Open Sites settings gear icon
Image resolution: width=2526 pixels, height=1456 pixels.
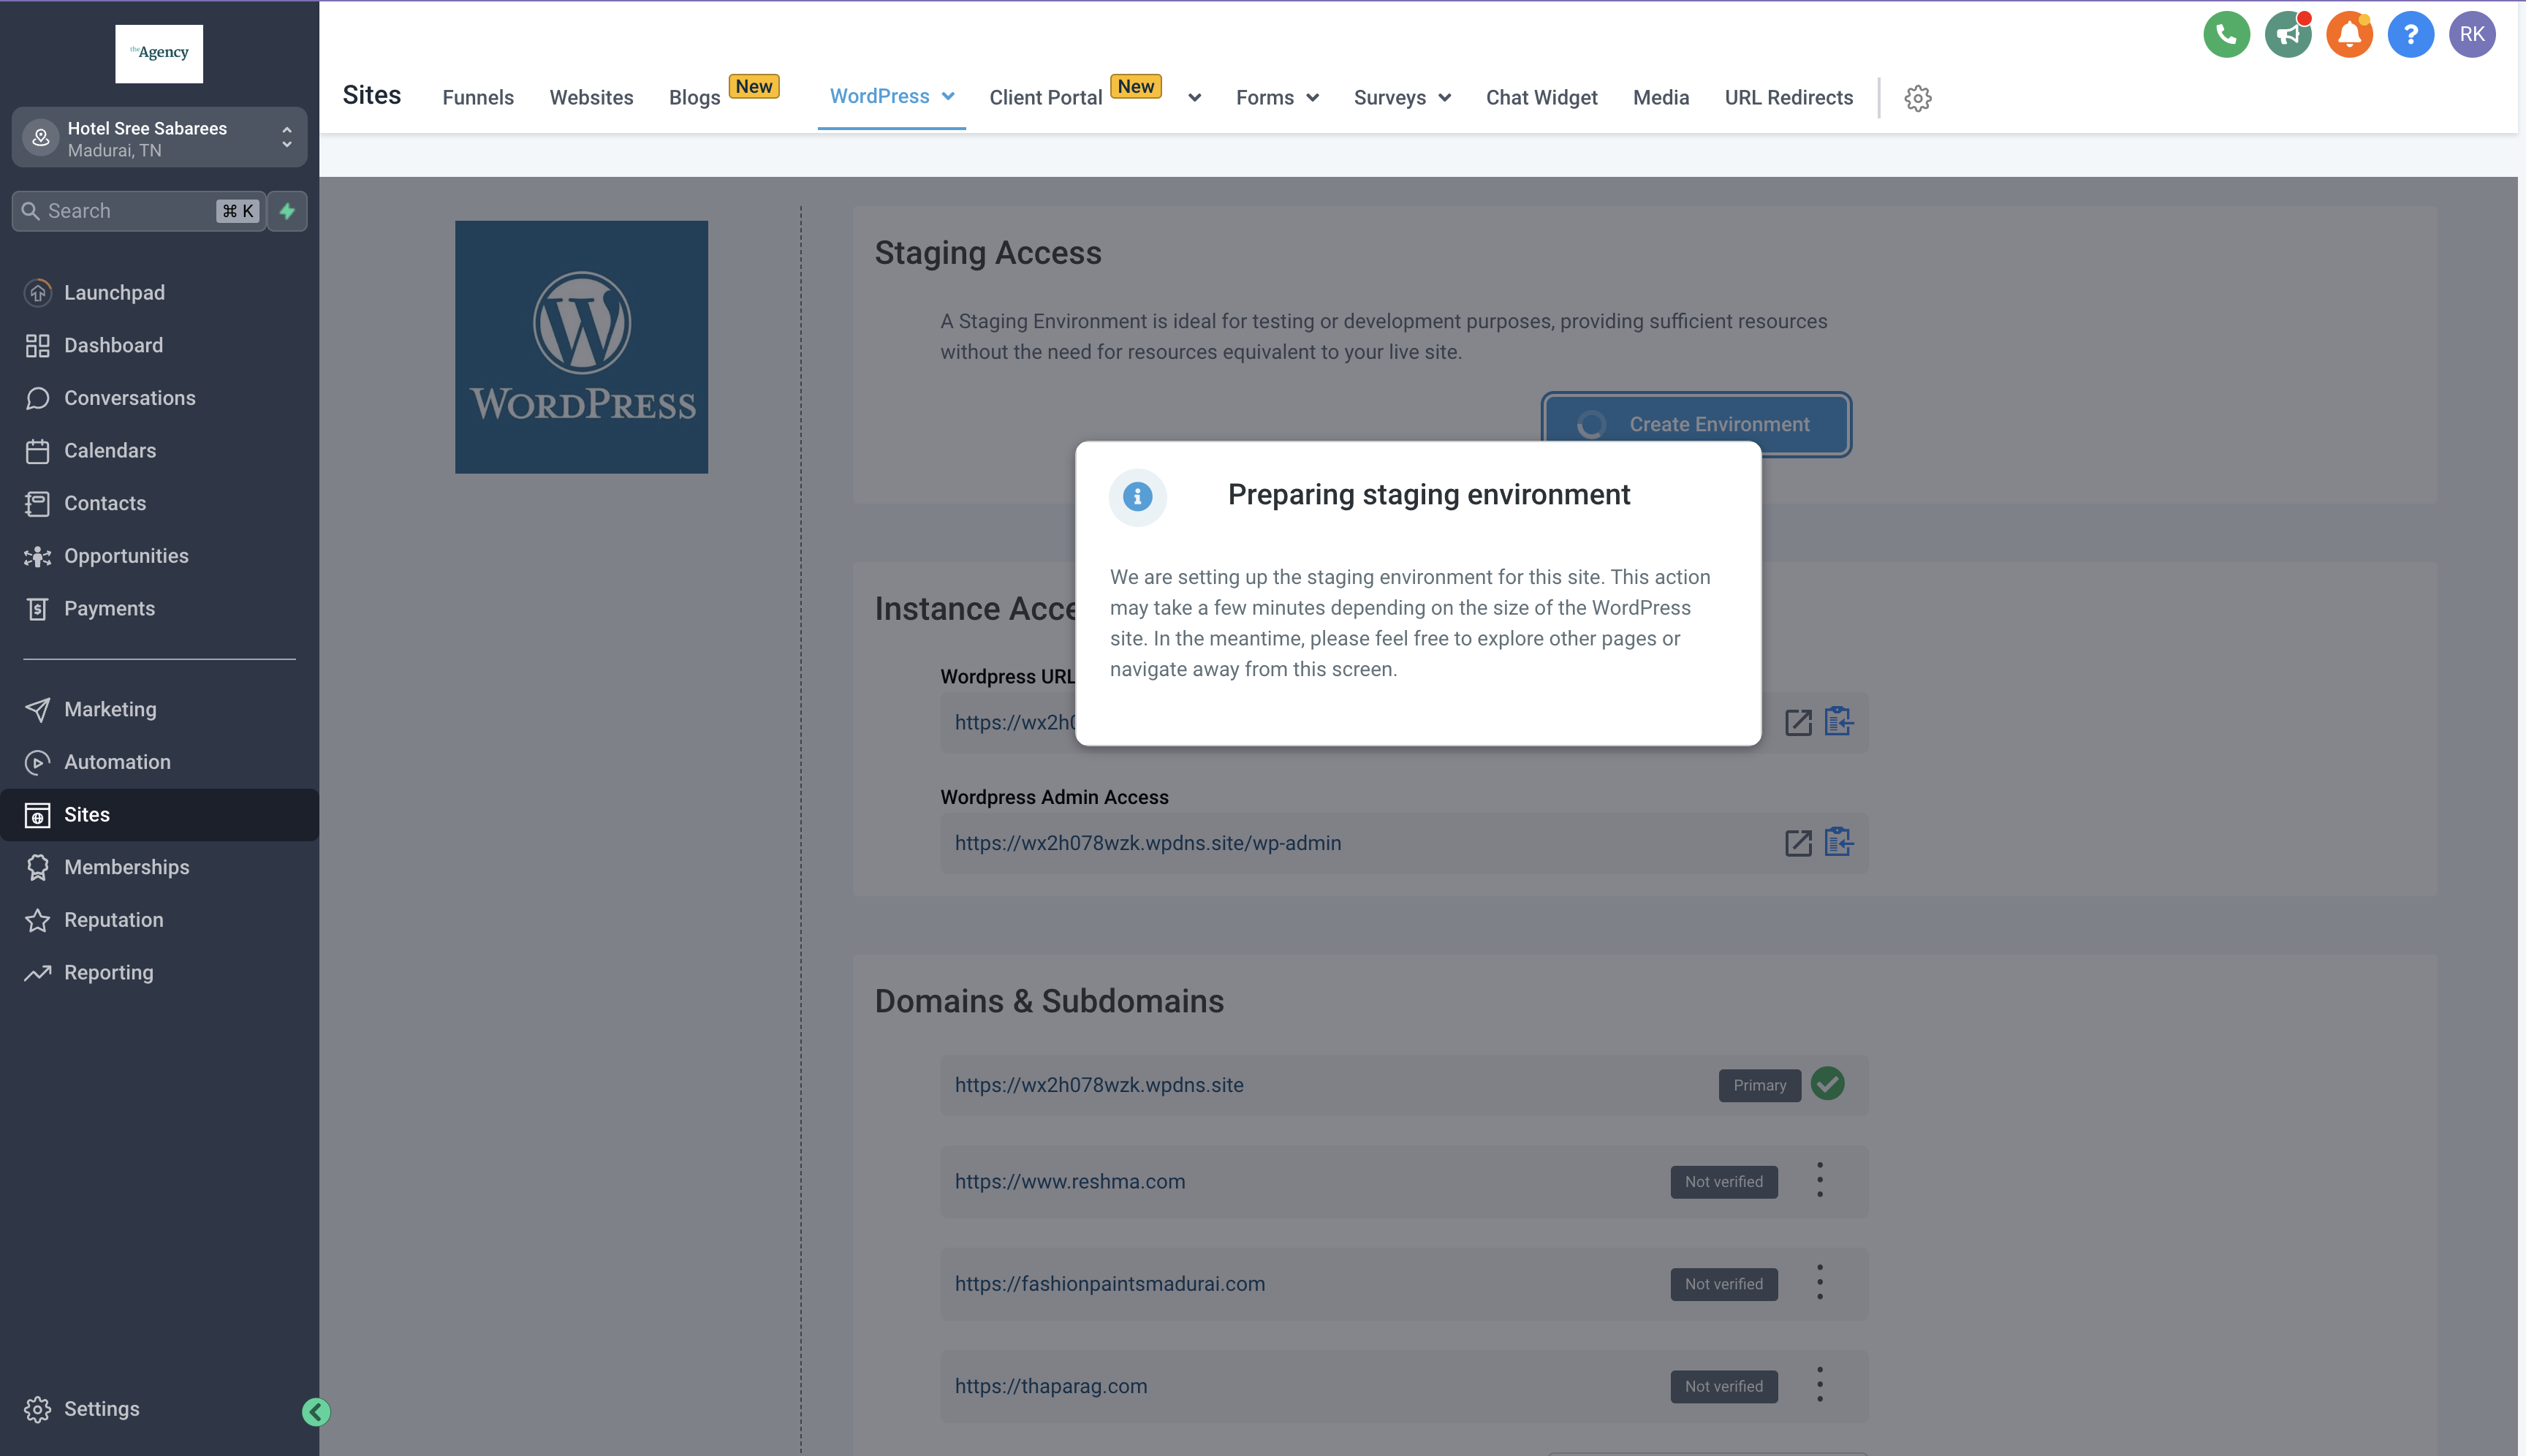1917,98
